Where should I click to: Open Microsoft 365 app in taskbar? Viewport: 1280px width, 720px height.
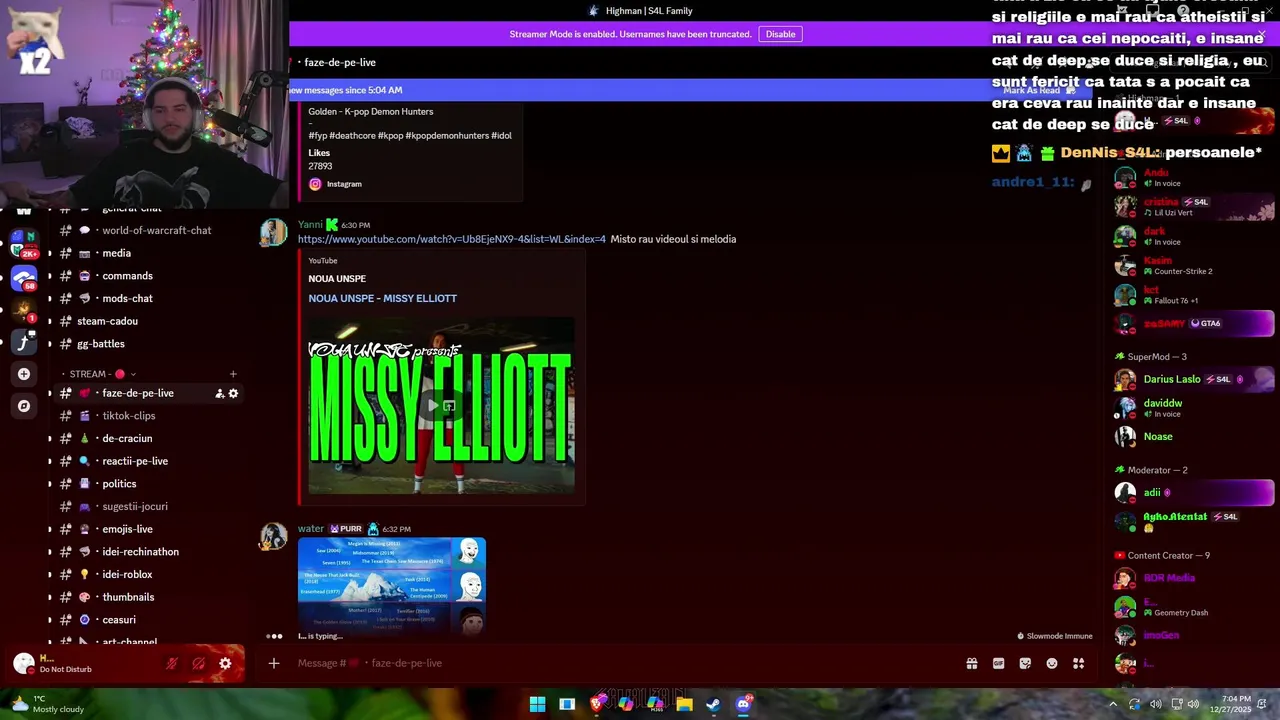tap(655, 704)
